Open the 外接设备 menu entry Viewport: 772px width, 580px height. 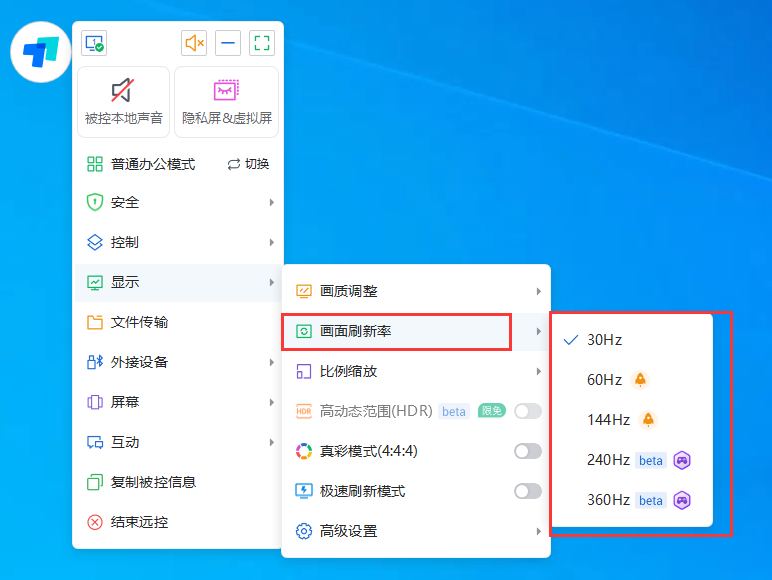tap(178, 362)
